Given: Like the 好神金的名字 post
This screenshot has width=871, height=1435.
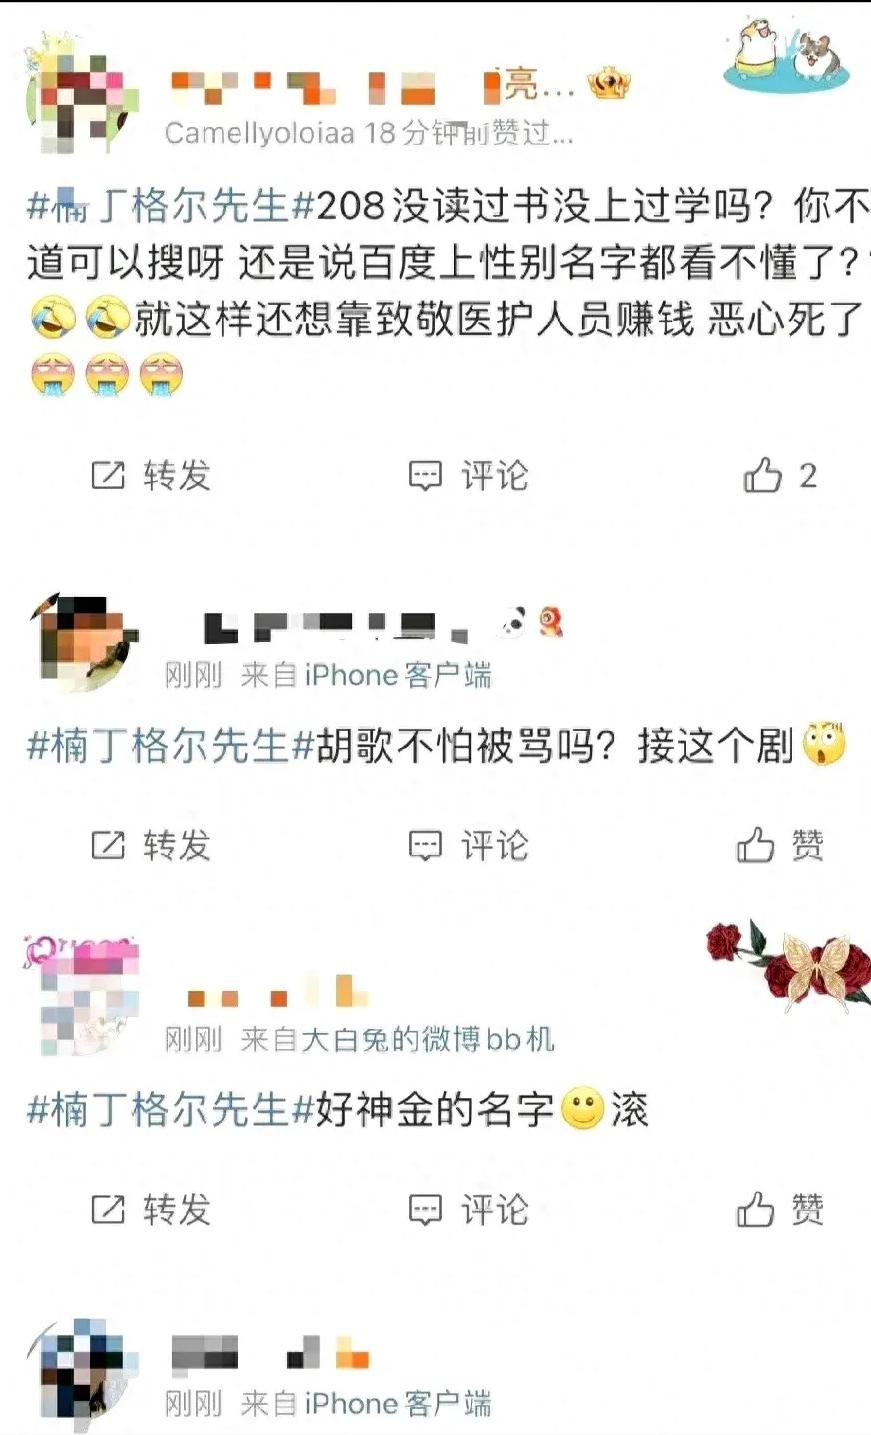Looking at the screenshot, I should pos(781,1210).
